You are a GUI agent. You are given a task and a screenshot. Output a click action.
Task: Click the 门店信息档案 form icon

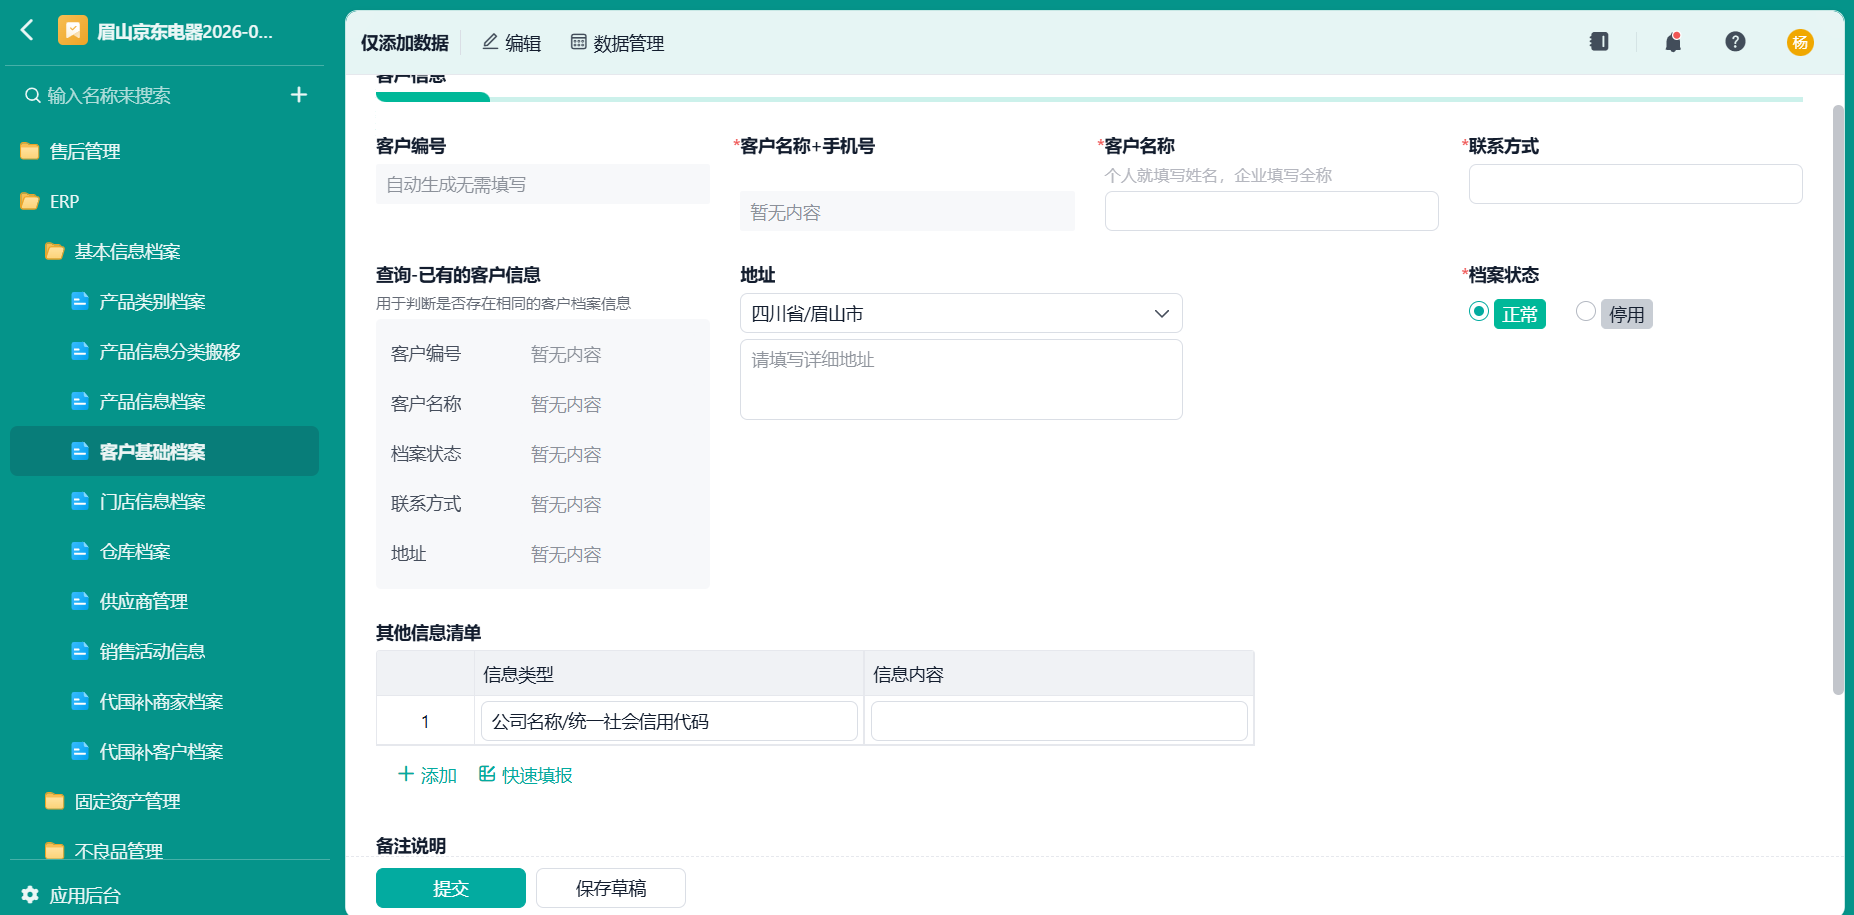80,501
